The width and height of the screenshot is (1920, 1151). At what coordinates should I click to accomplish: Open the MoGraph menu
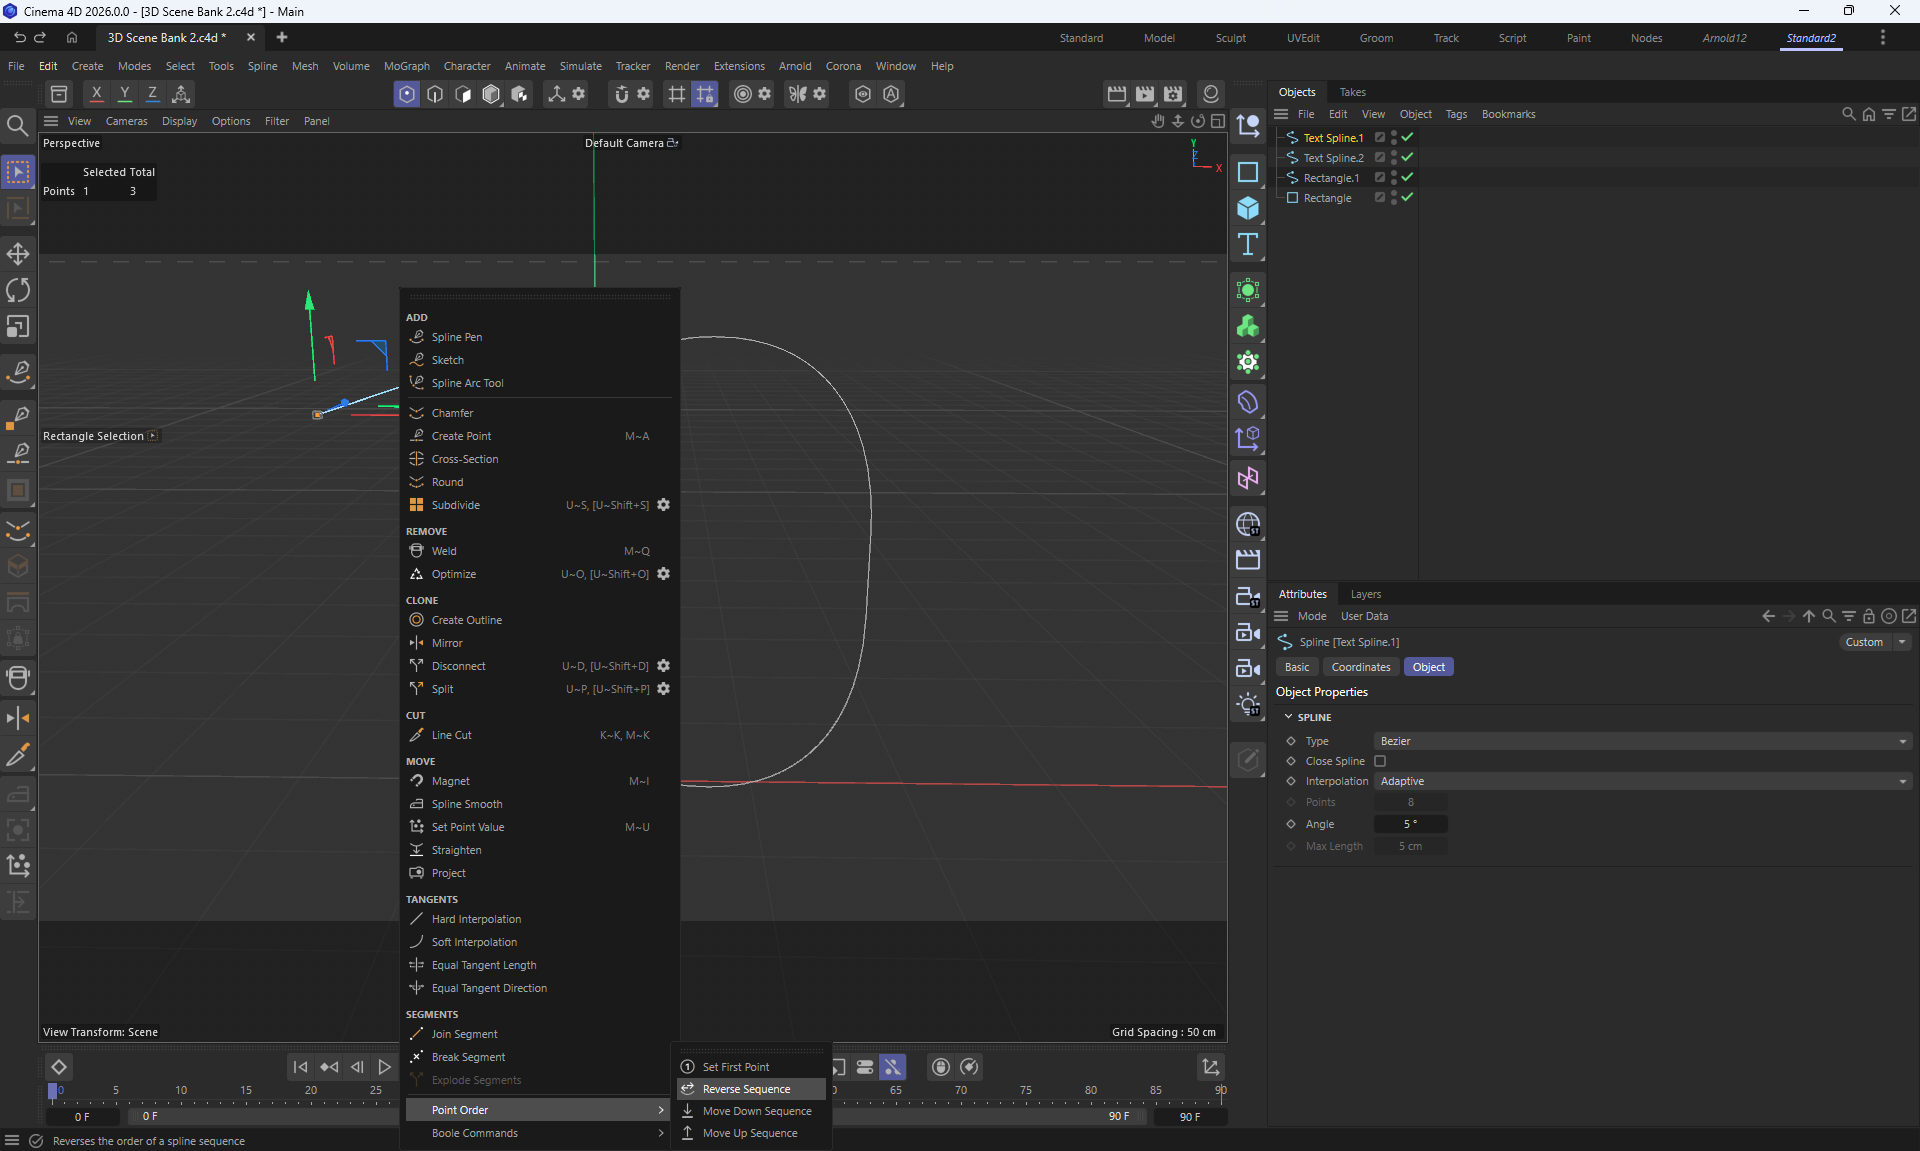(x=406, y=66)
